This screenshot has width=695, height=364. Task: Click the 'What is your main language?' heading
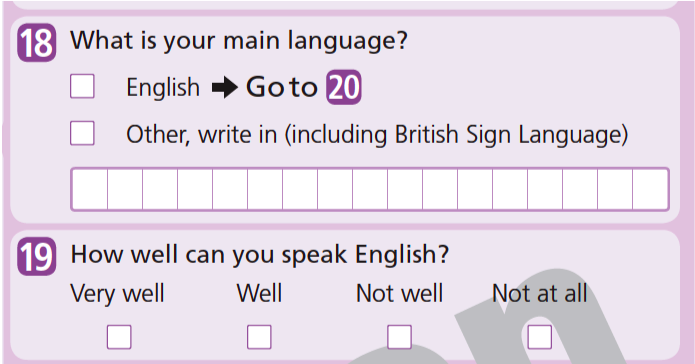tap(239, 41)
